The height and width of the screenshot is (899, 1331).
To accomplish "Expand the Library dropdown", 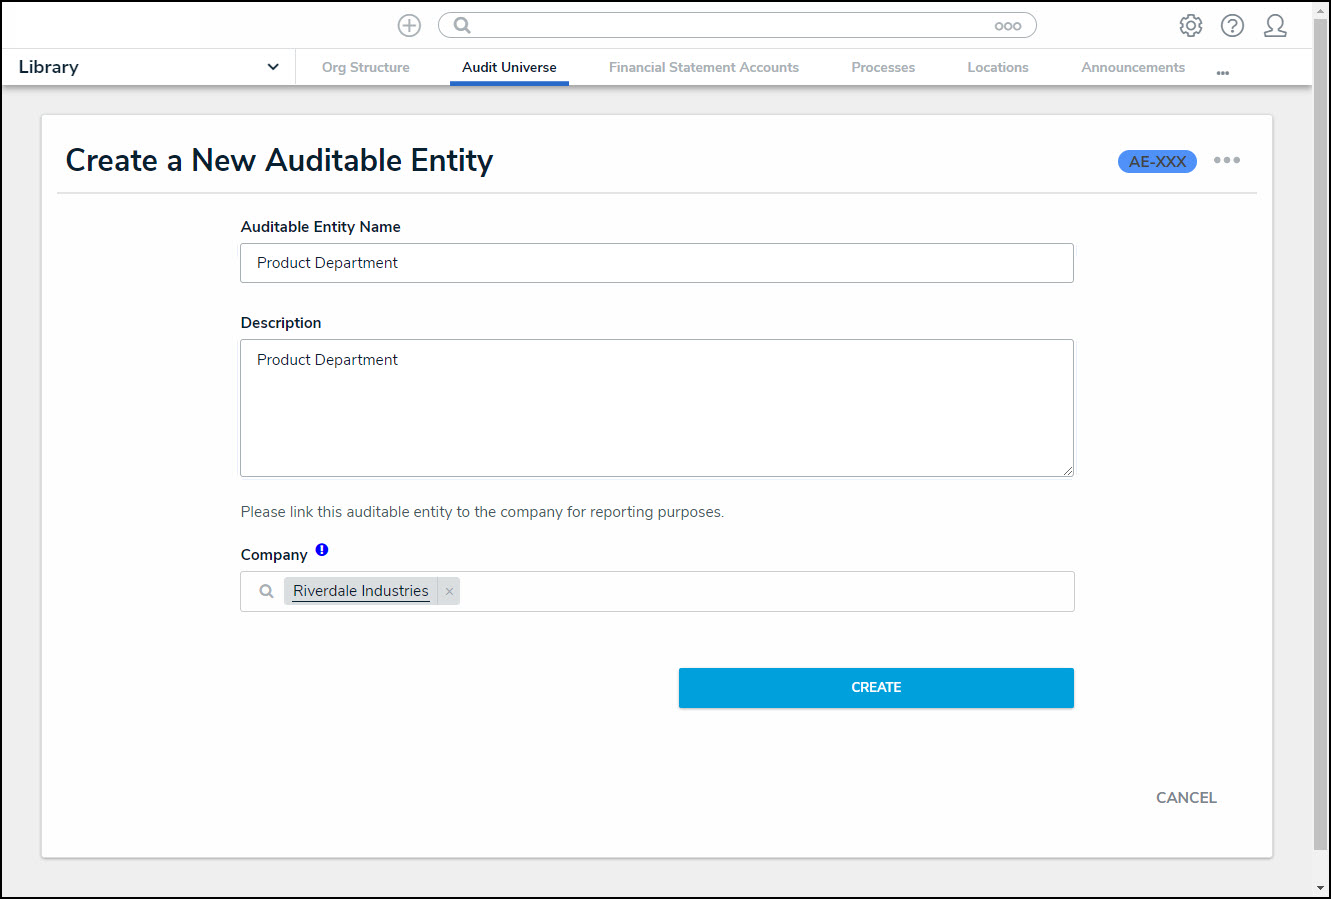I will (272, 67).
